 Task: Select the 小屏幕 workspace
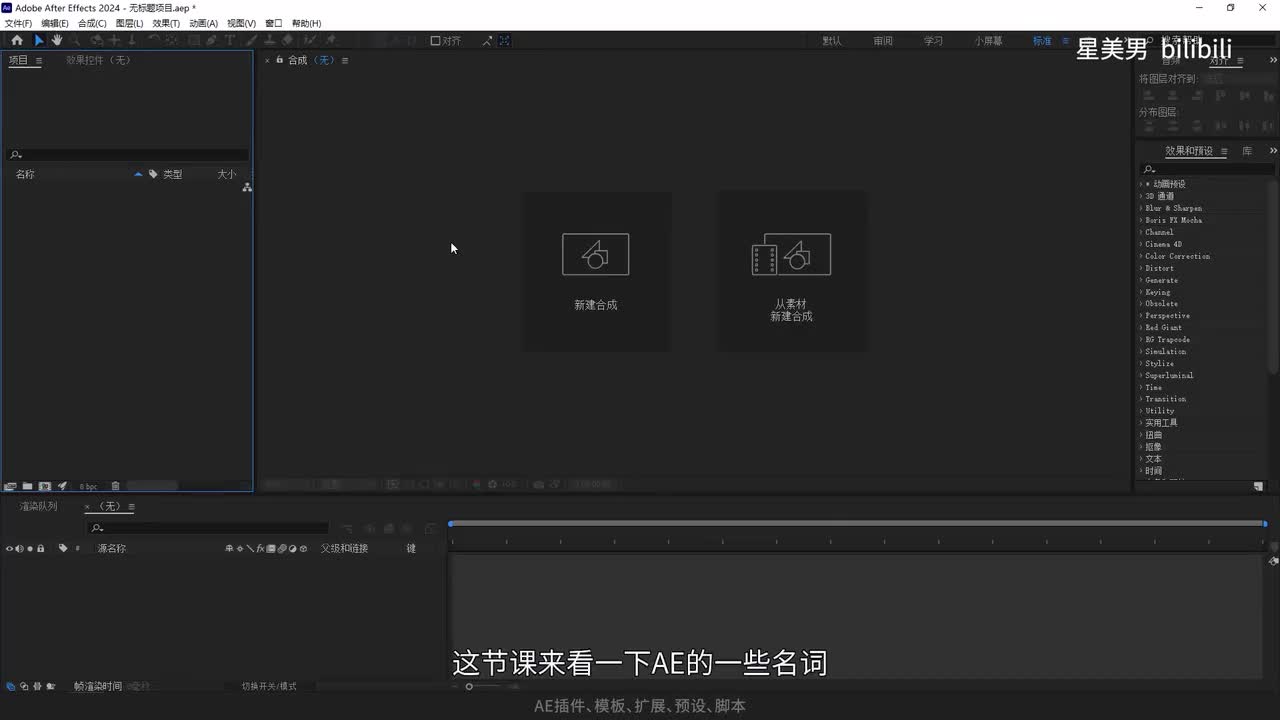coord(990,41)
